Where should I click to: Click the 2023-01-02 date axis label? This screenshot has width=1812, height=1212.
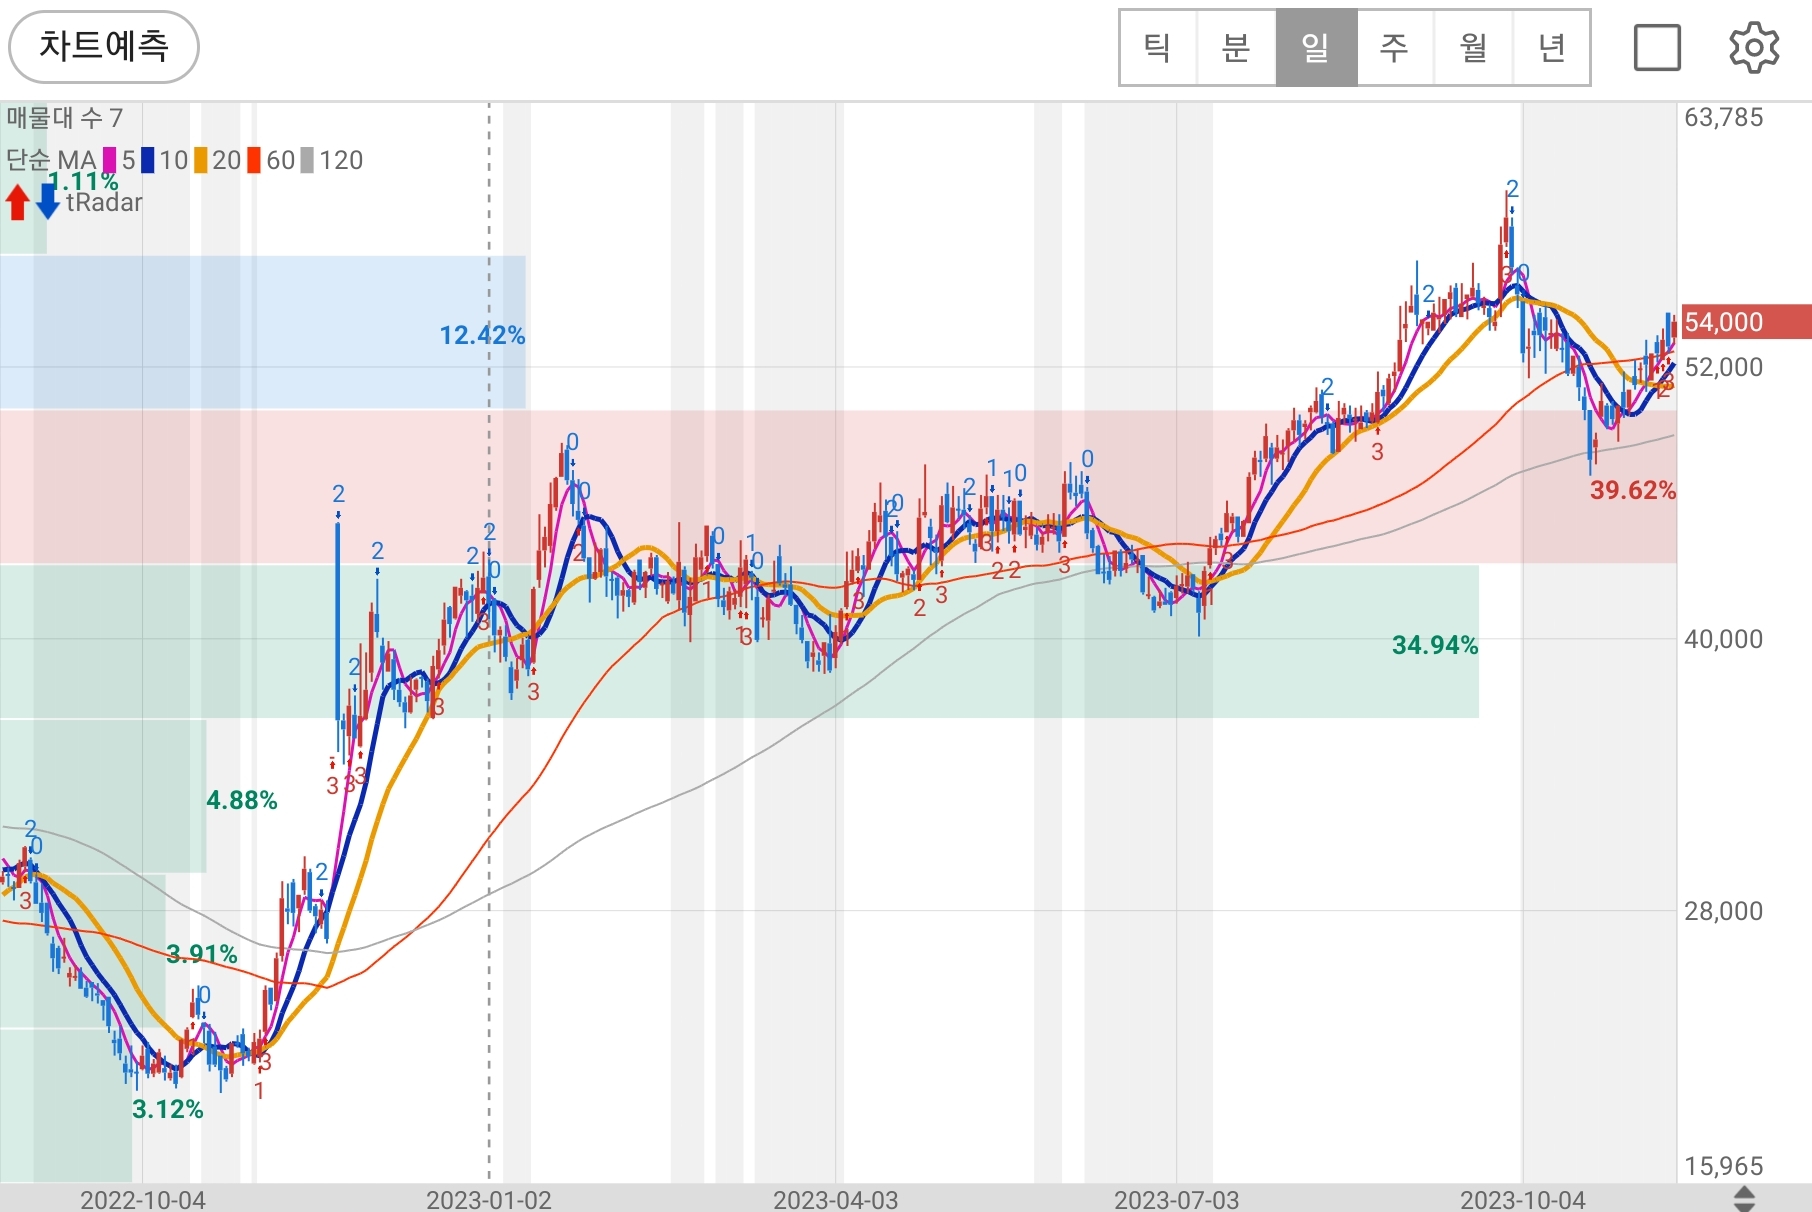489,1200
